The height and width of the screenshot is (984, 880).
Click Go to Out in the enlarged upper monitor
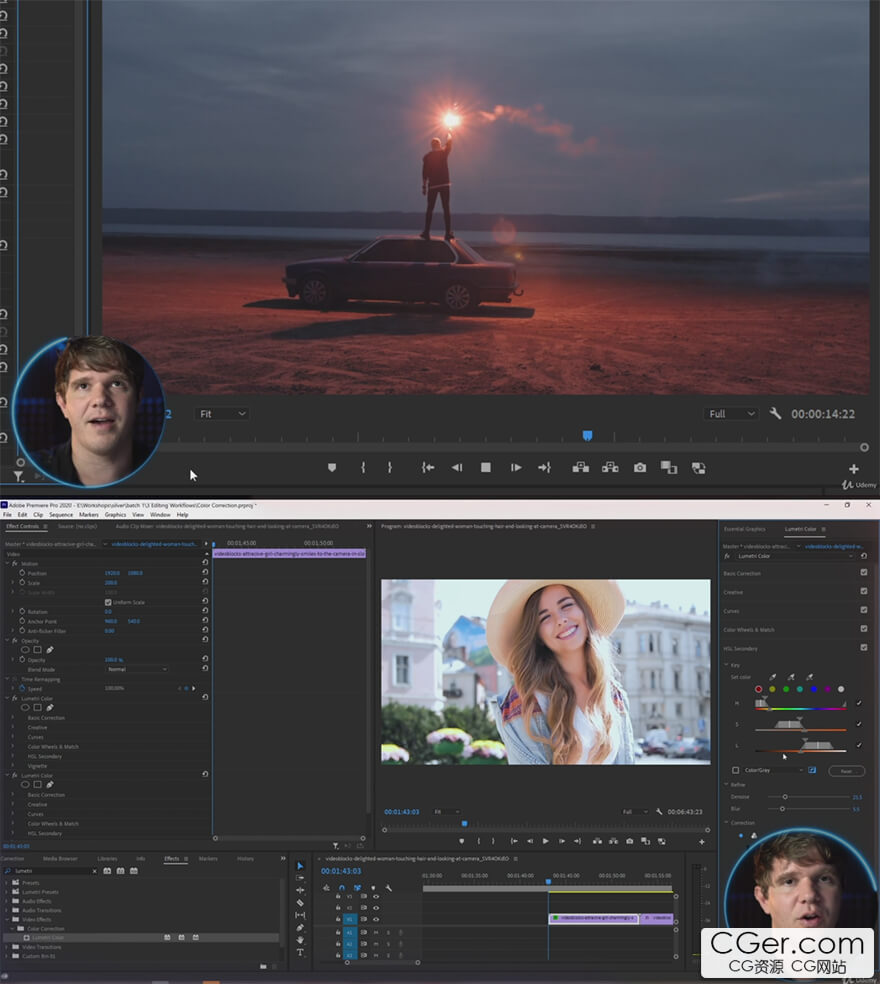[x=544, y=468]
